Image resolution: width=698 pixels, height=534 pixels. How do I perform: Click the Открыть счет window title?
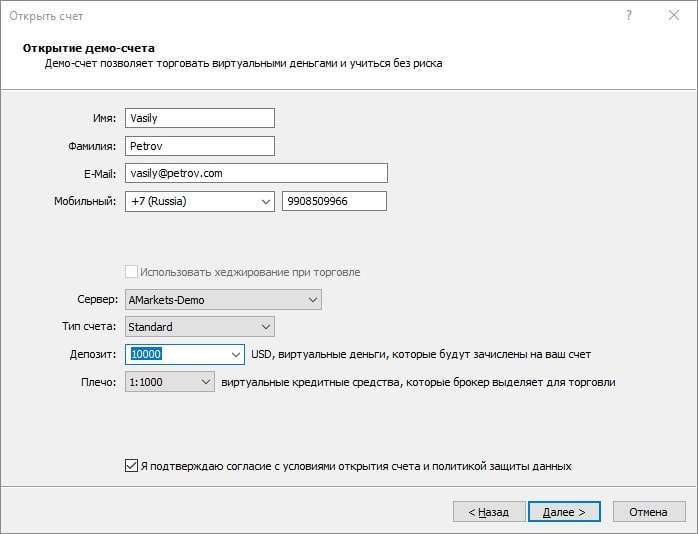coord(46,16)
